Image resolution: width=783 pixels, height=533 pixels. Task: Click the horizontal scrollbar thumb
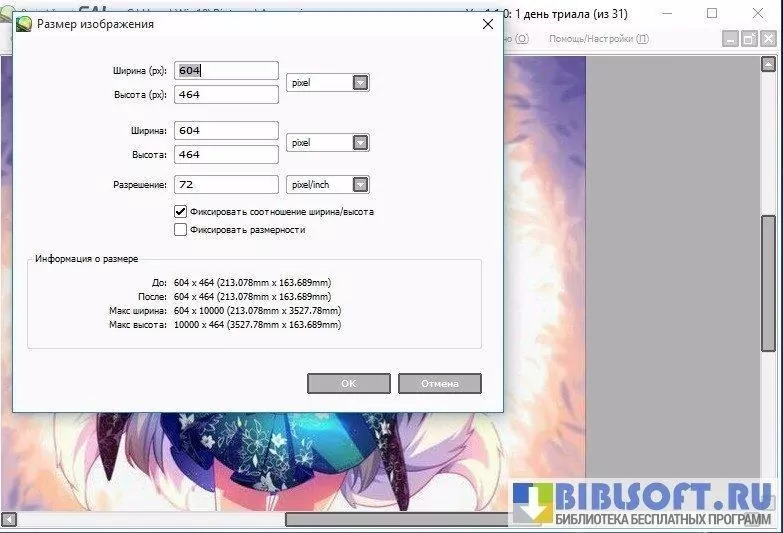400,520
